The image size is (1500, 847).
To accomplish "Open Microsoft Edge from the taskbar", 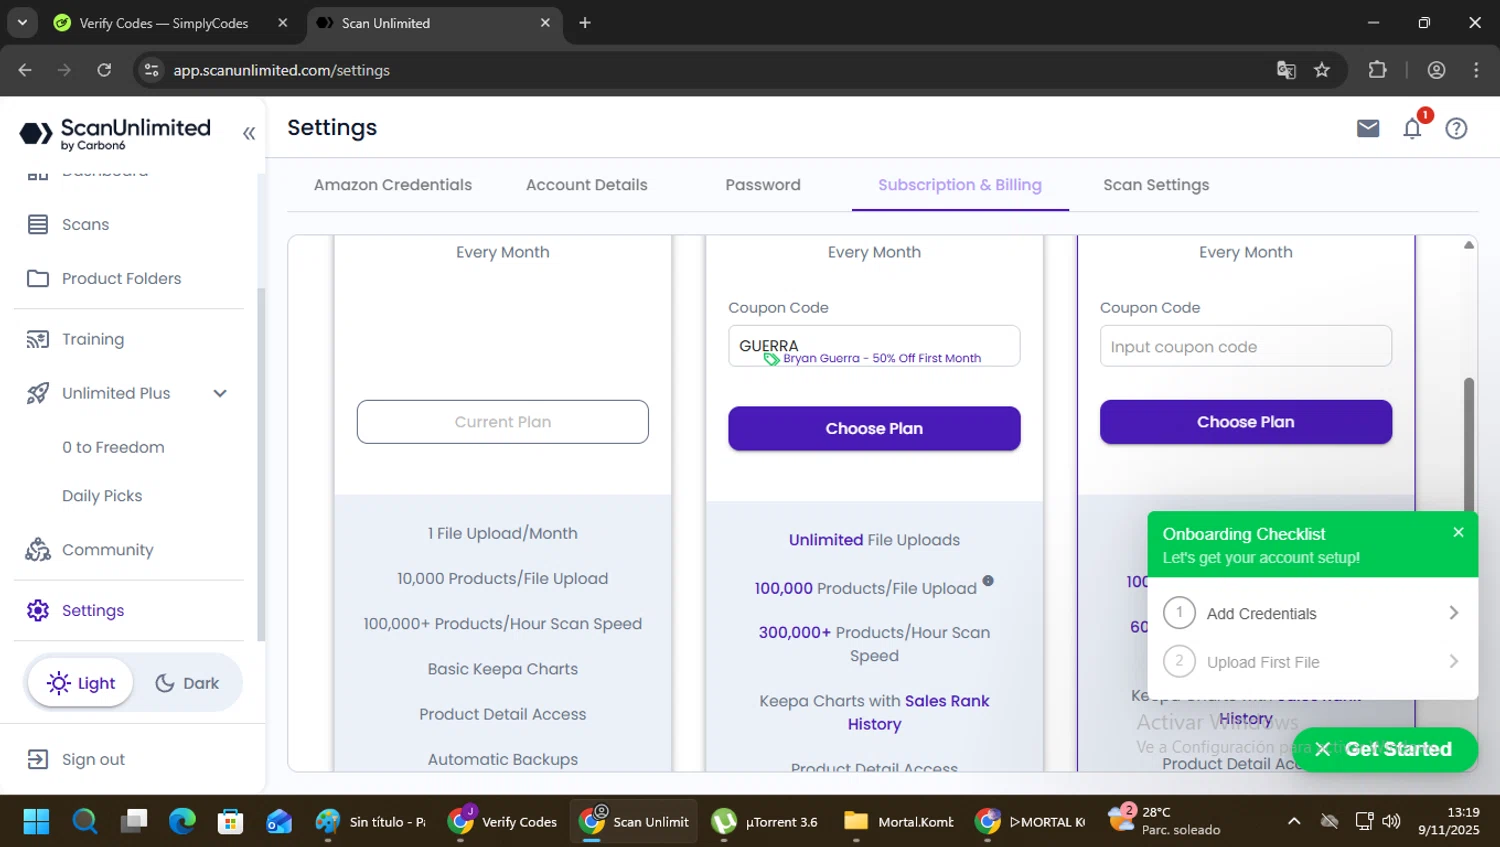I will pos(182,822).
